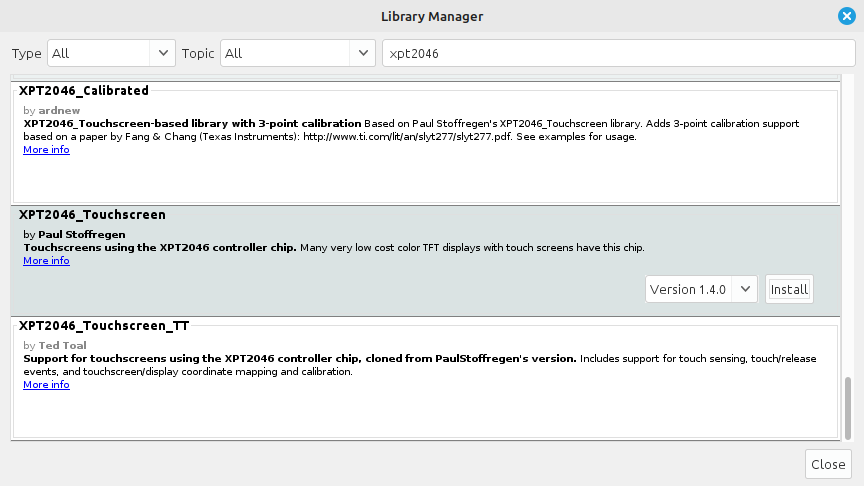
Task: Click the Library Manager title text
Action: pyautogui.click(x=432, y=17)
